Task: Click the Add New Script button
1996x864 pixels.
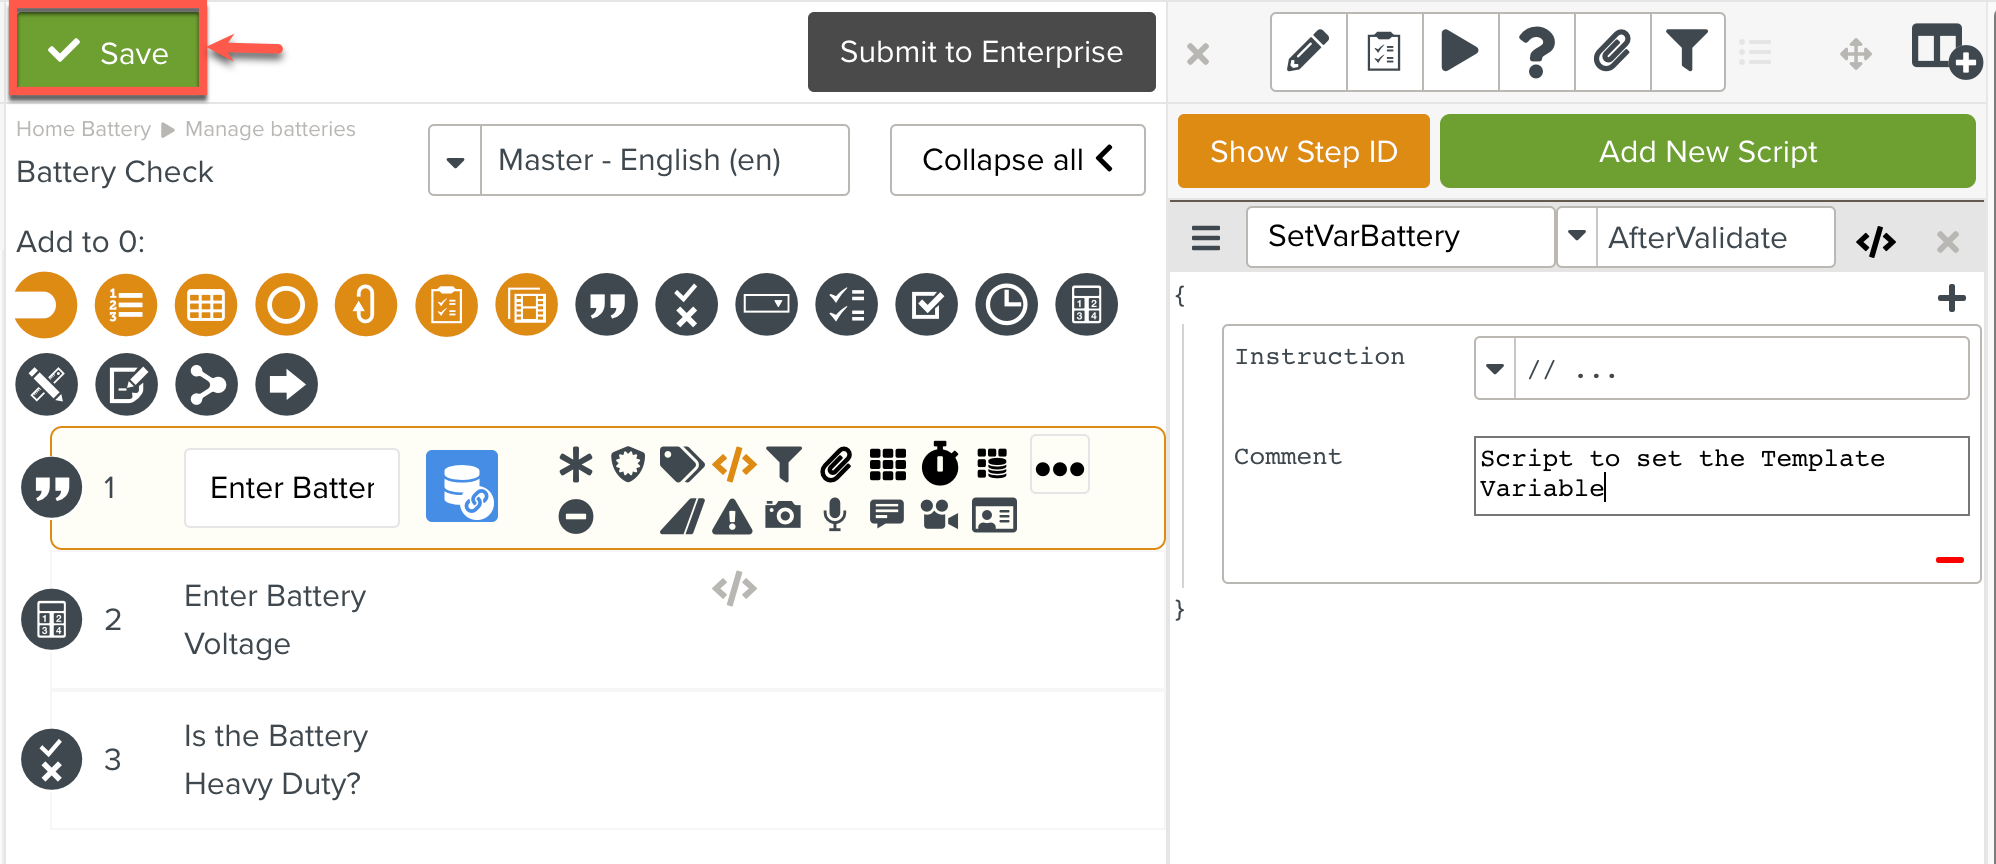Action: (1707, 152)
